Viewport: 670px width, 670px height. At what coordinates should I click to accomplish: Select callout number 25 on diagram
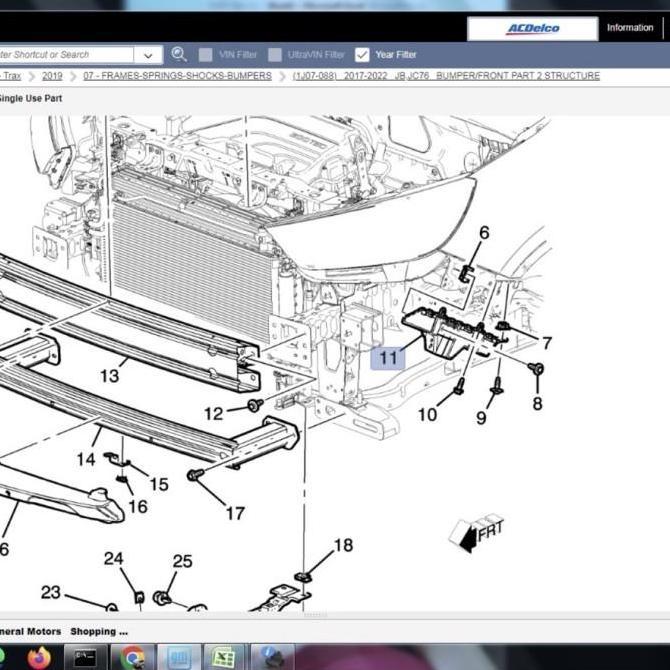click(182, 561)
